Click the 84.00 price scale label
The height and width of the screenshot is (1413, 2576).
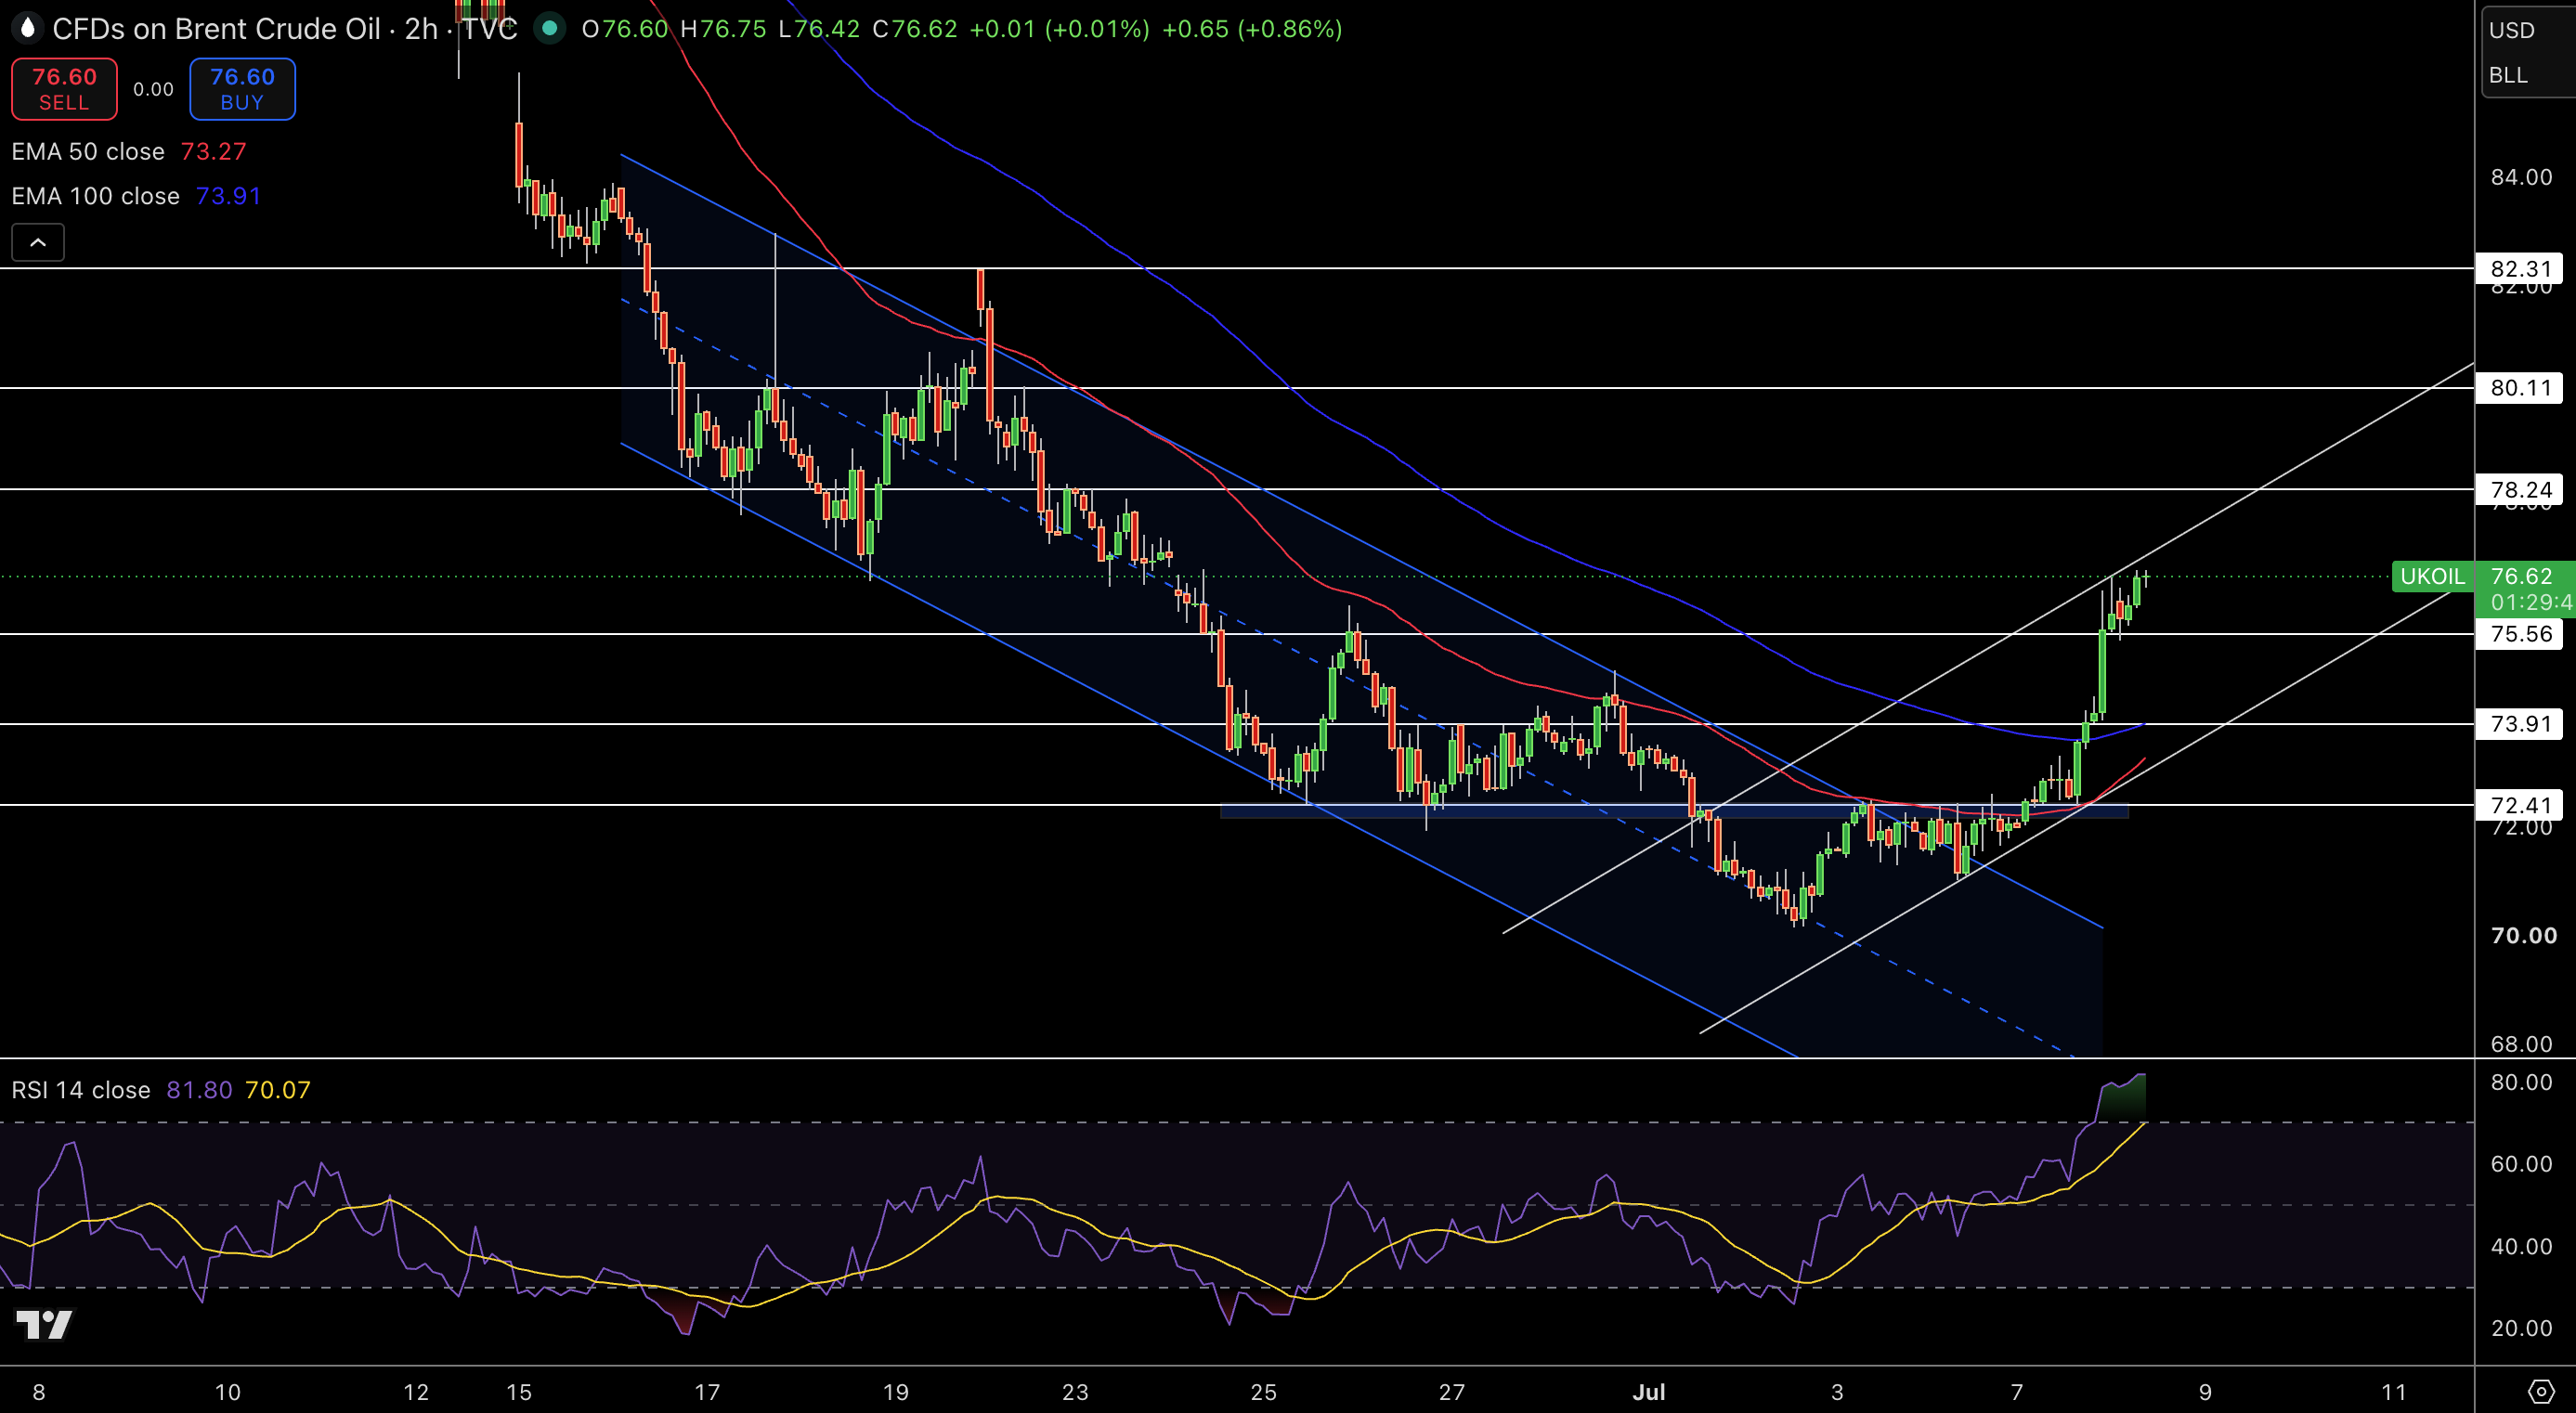tap(2521, 177)
